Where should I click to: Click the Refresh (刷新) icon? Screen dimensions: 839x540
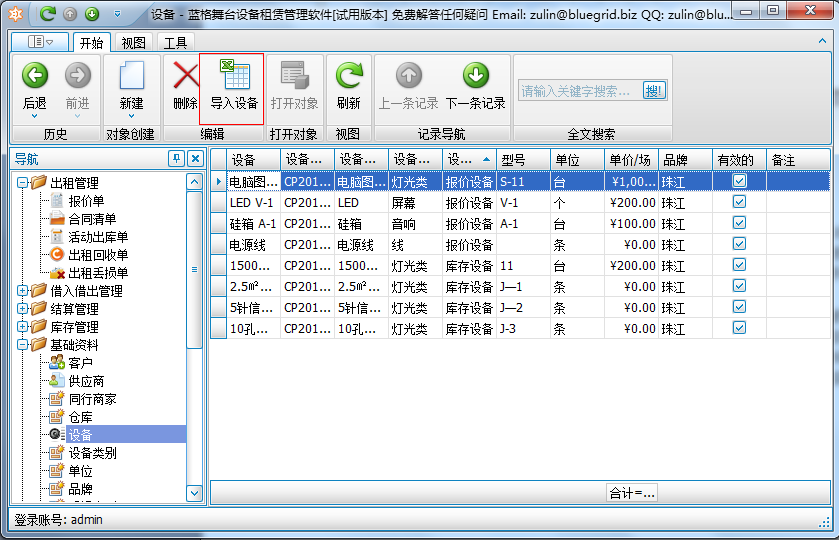[348, 76]
